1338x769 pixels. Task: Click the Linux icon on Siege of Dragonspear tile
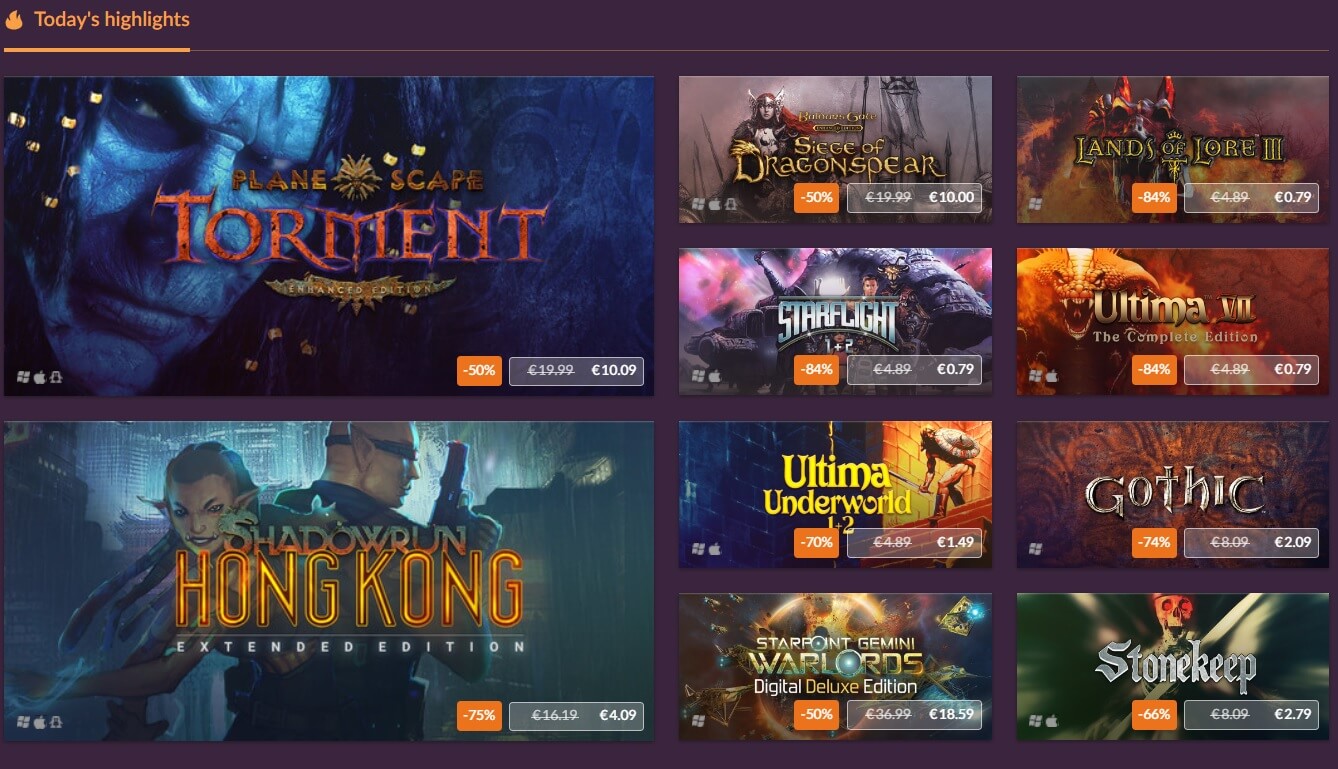[731, 204]
